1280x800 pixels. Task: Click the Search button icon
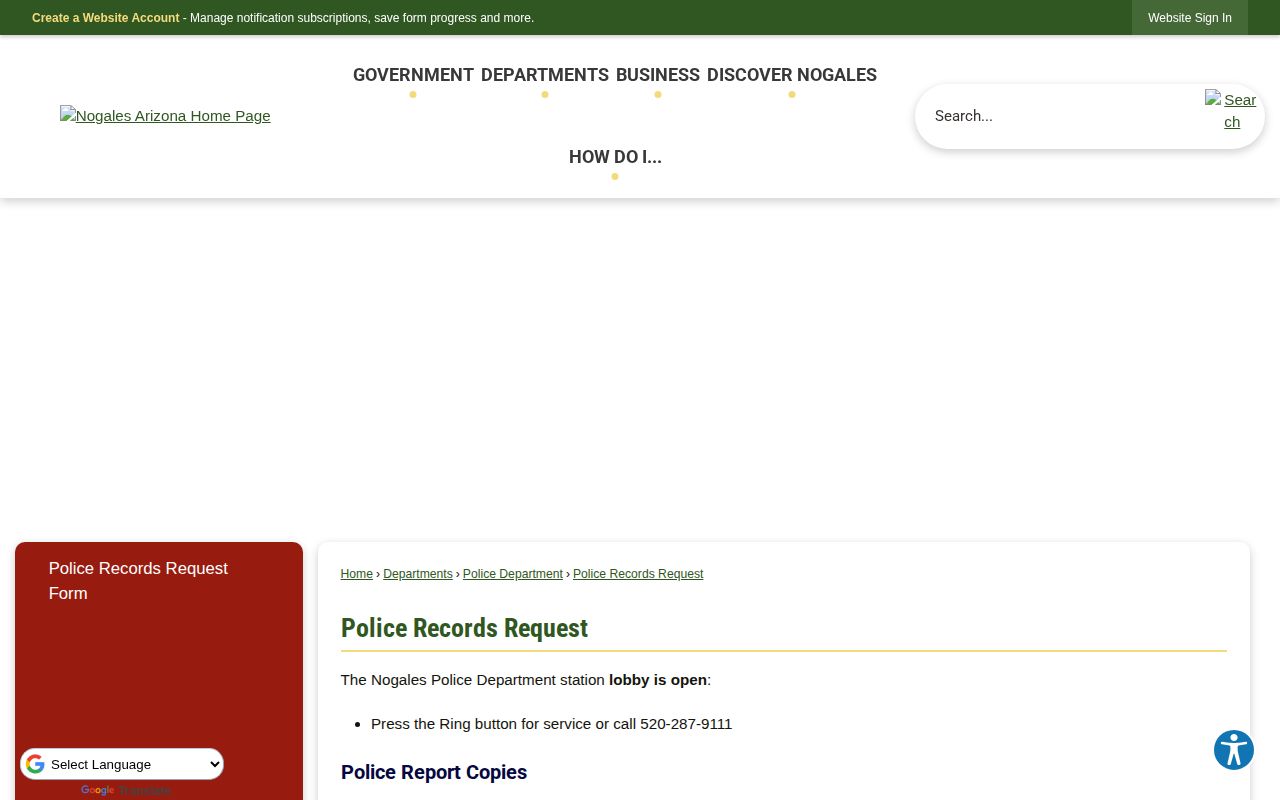coord(1231,110)
